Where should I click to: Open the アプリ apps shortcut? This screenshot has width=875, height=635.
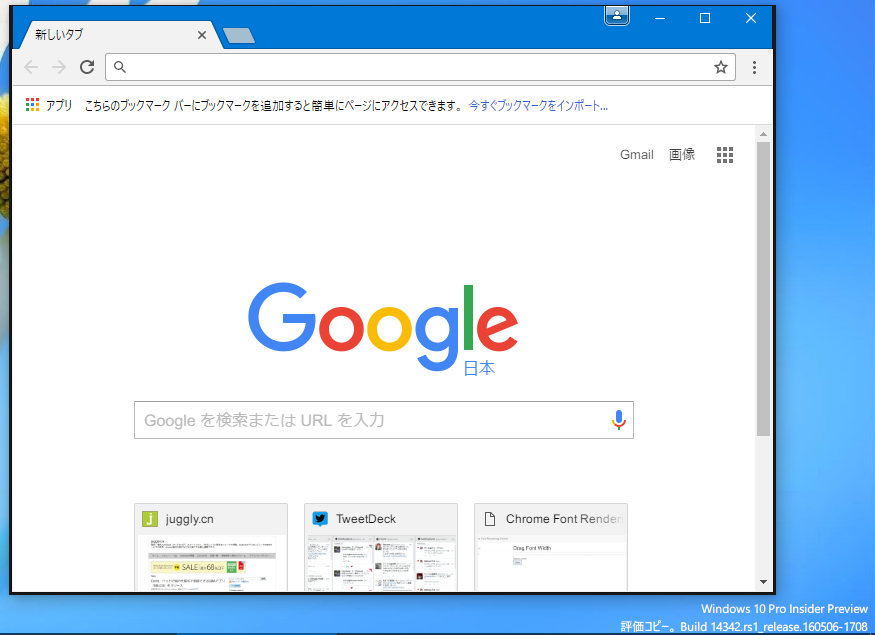[49, 105]
